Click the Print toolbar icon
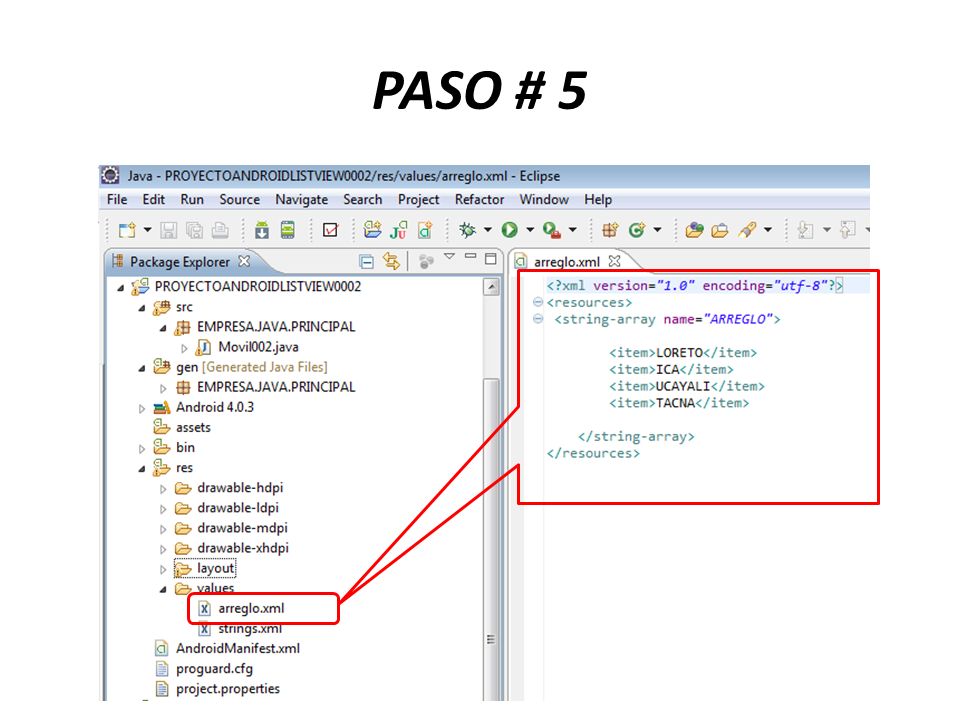960x720 pixels. [x=220, y=230]
